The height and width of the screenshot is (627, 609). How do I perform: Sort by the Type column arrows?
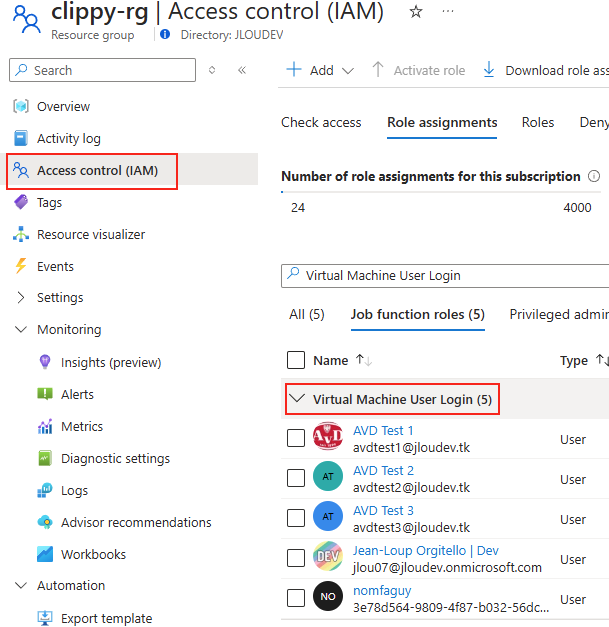click(x=602, y=360)
